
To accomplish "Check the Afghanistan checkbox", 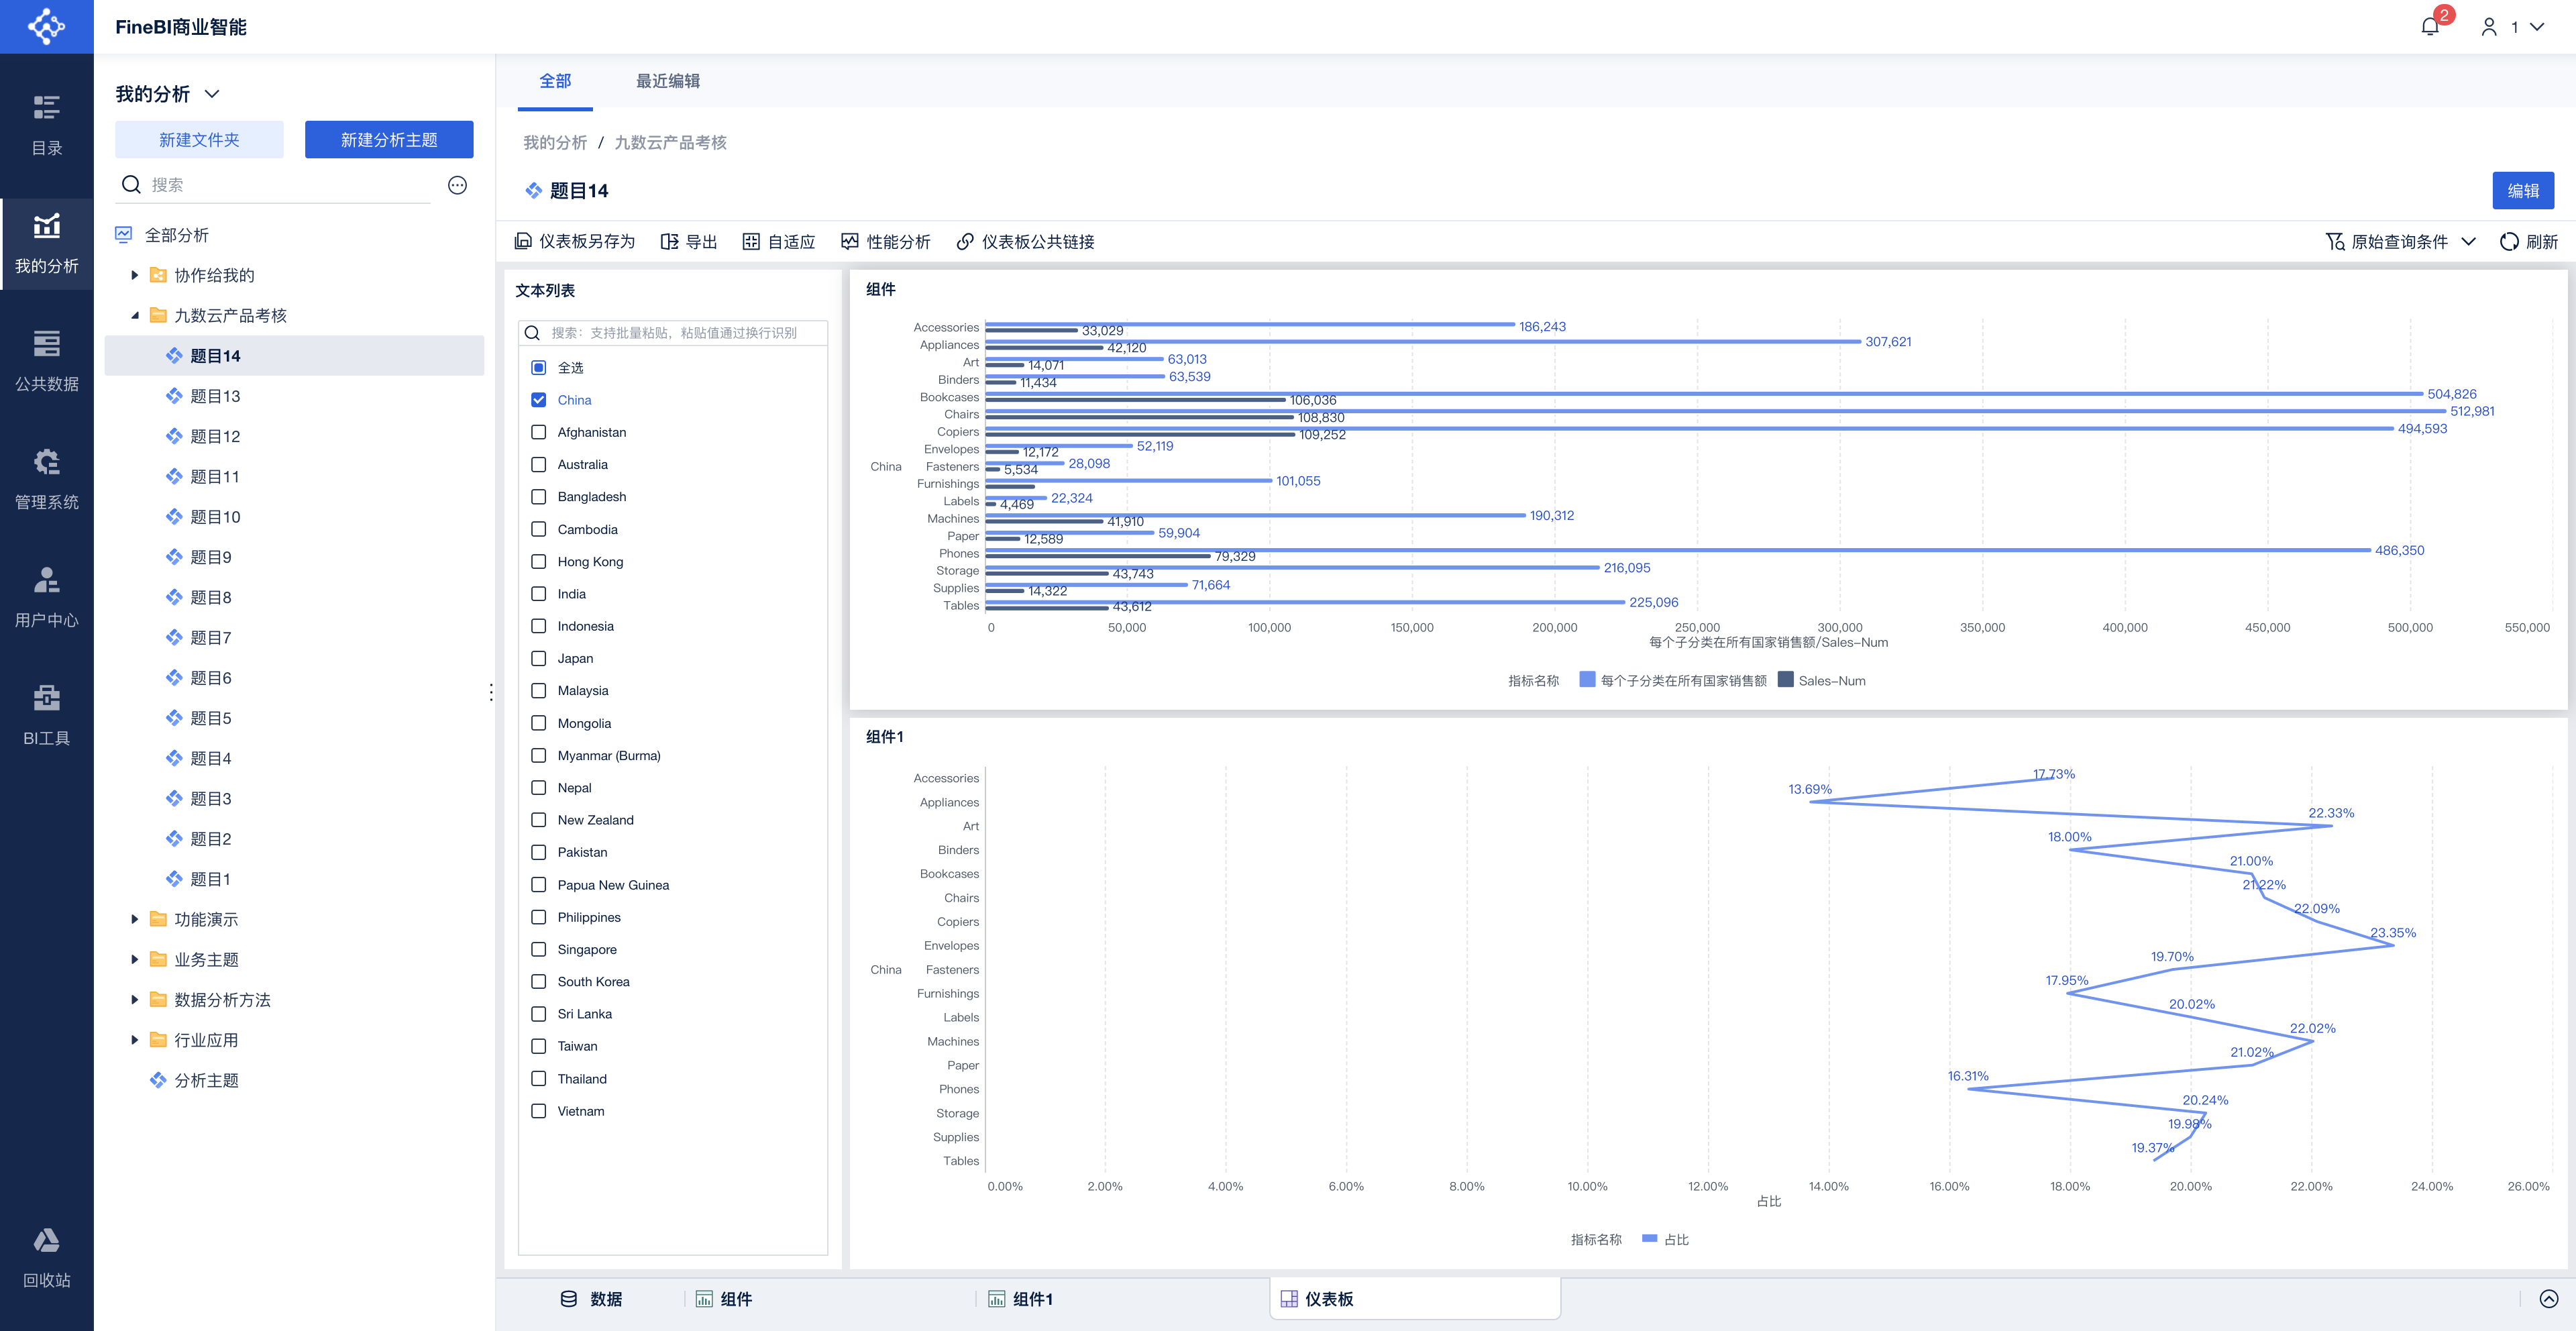I will pyautogui.click(x=539, y=432).
